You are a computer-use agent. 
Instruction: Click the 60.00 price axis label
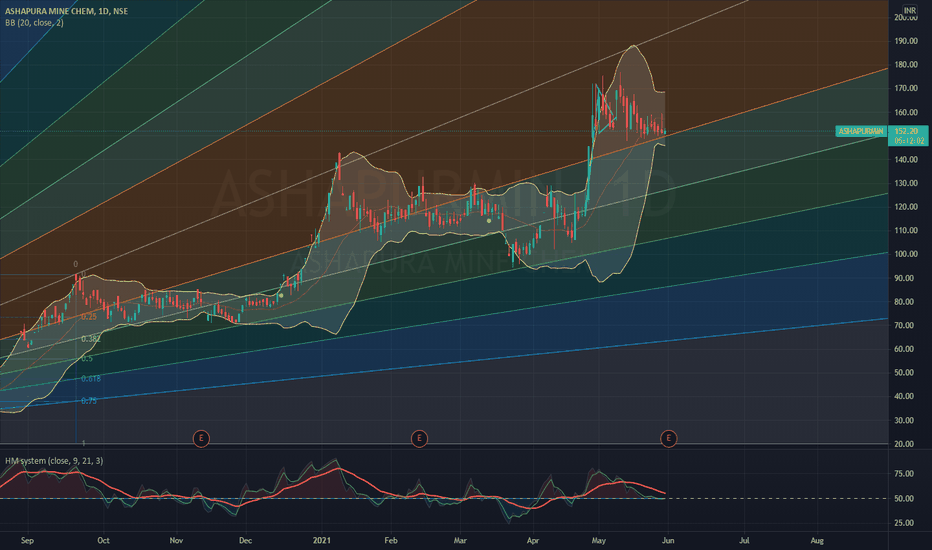(906, 349)
